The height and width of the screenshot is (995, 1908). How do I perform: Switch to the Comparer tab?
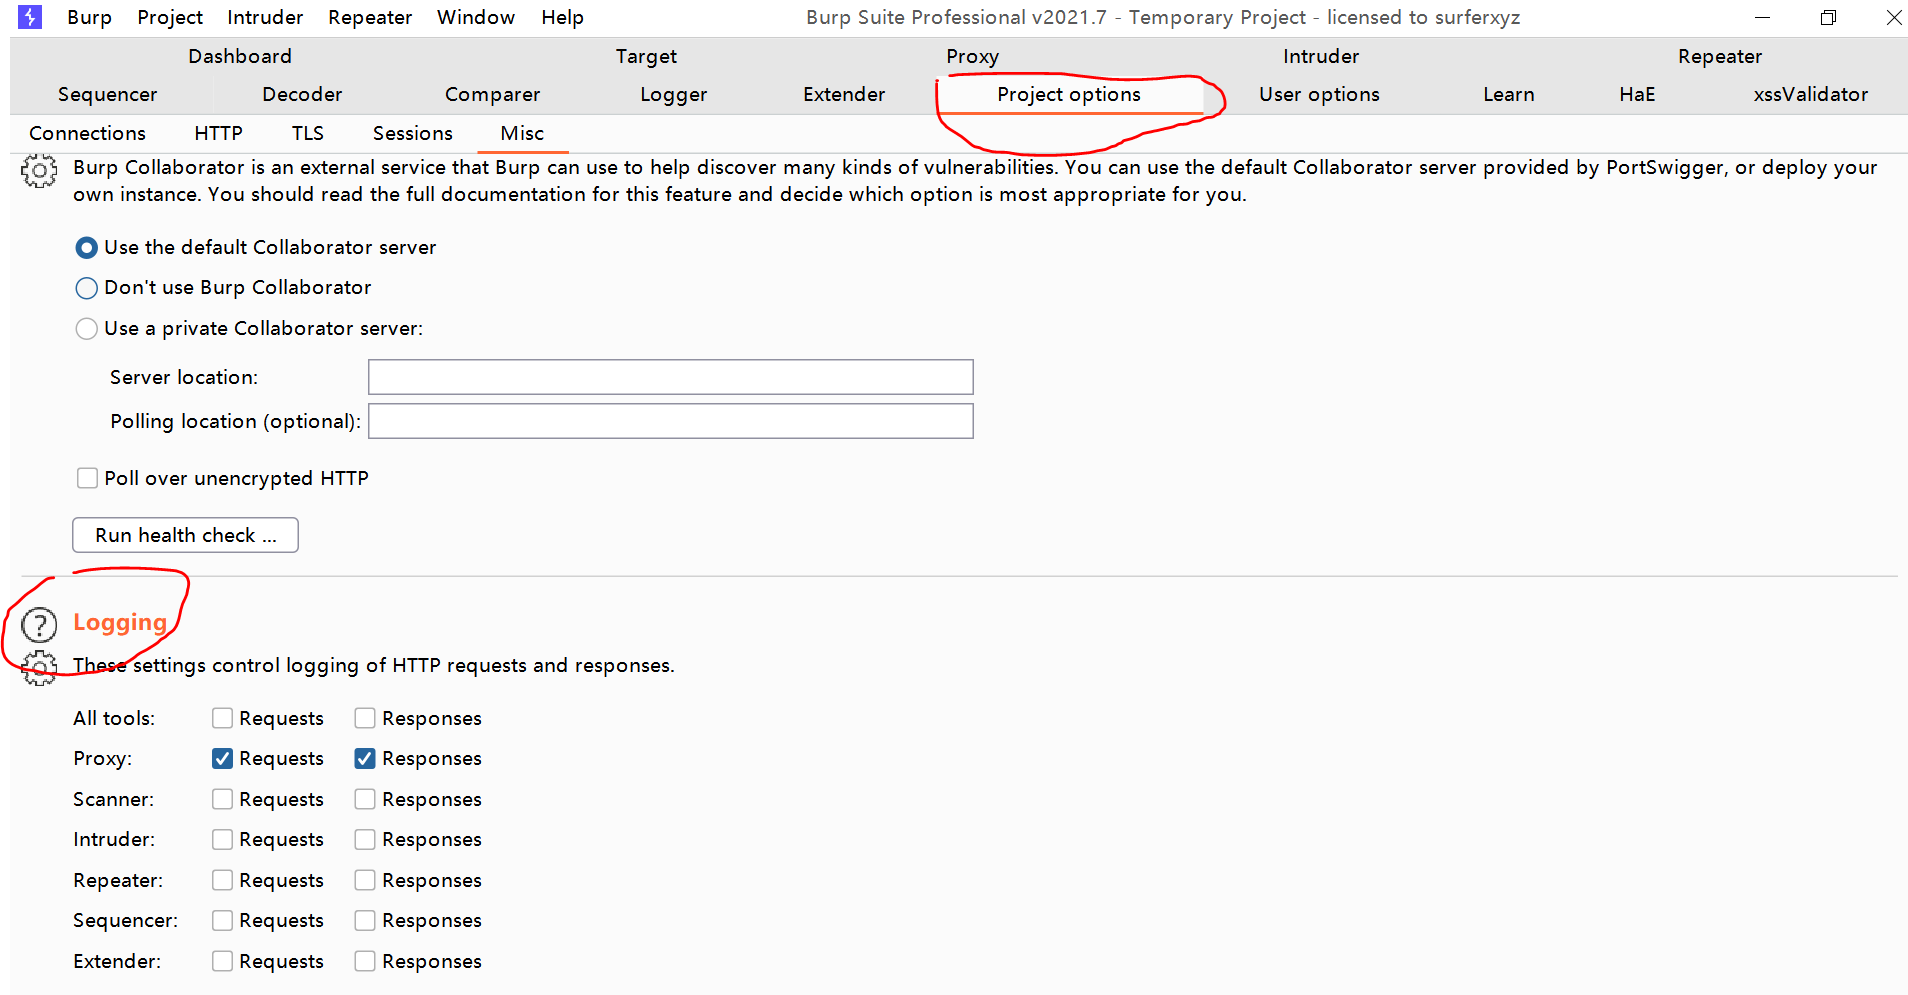click(x=492, y=94)
